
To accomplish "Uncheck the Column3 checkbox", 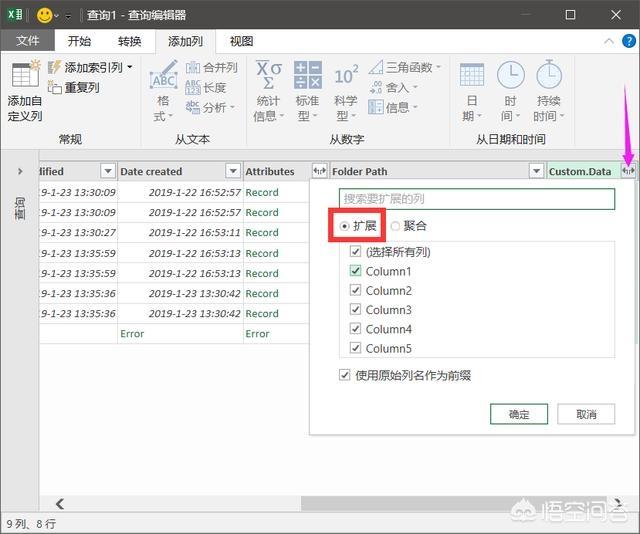I will coord(356,309).
